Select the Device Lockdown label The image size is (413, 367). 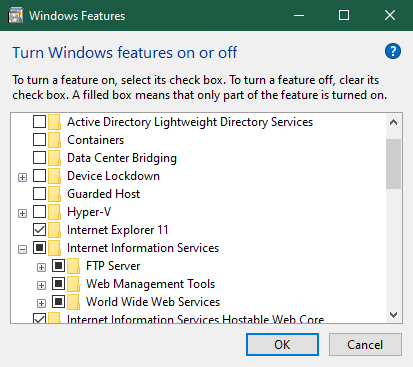tap(113, 176)
